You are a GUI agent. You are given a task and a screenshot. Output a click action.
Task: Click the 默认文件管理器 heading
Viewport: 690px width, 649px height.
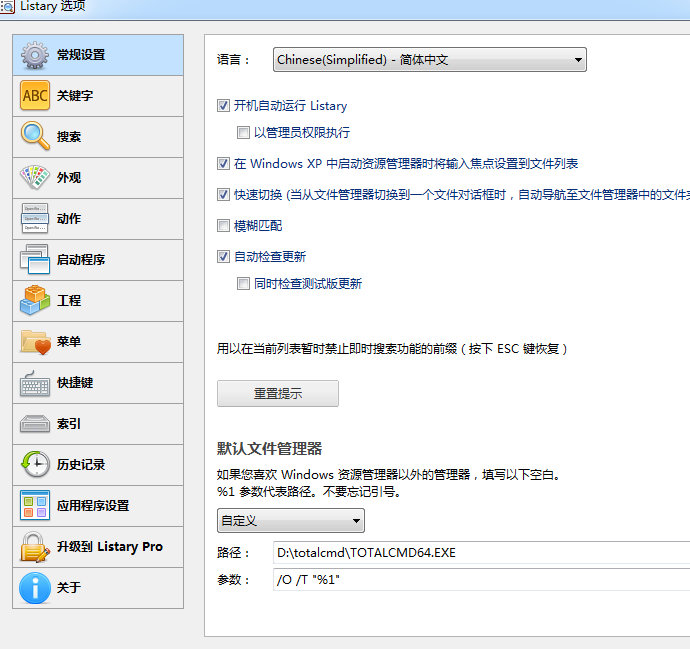(269, 449)
